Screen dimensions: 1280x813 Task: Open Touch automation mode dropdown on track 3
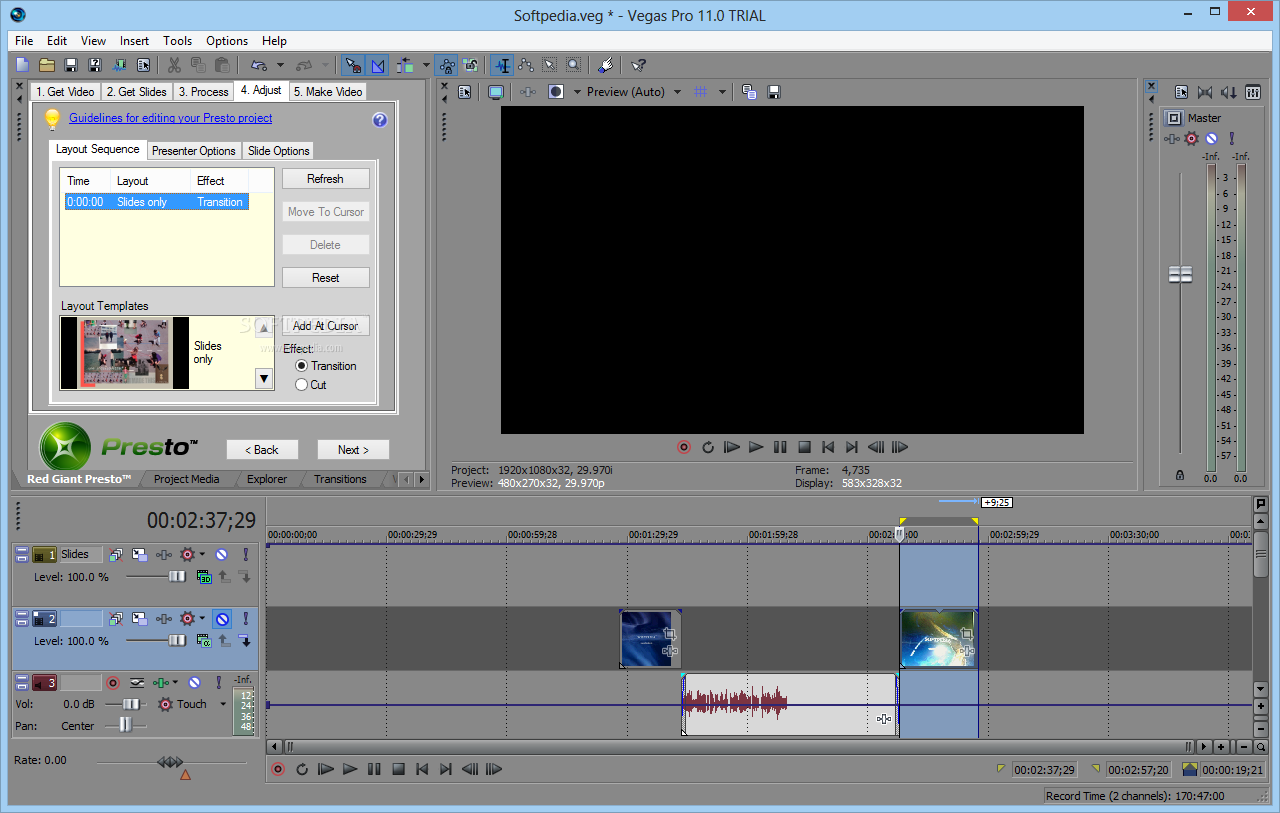pyautogui.click(x=223, y=704)
